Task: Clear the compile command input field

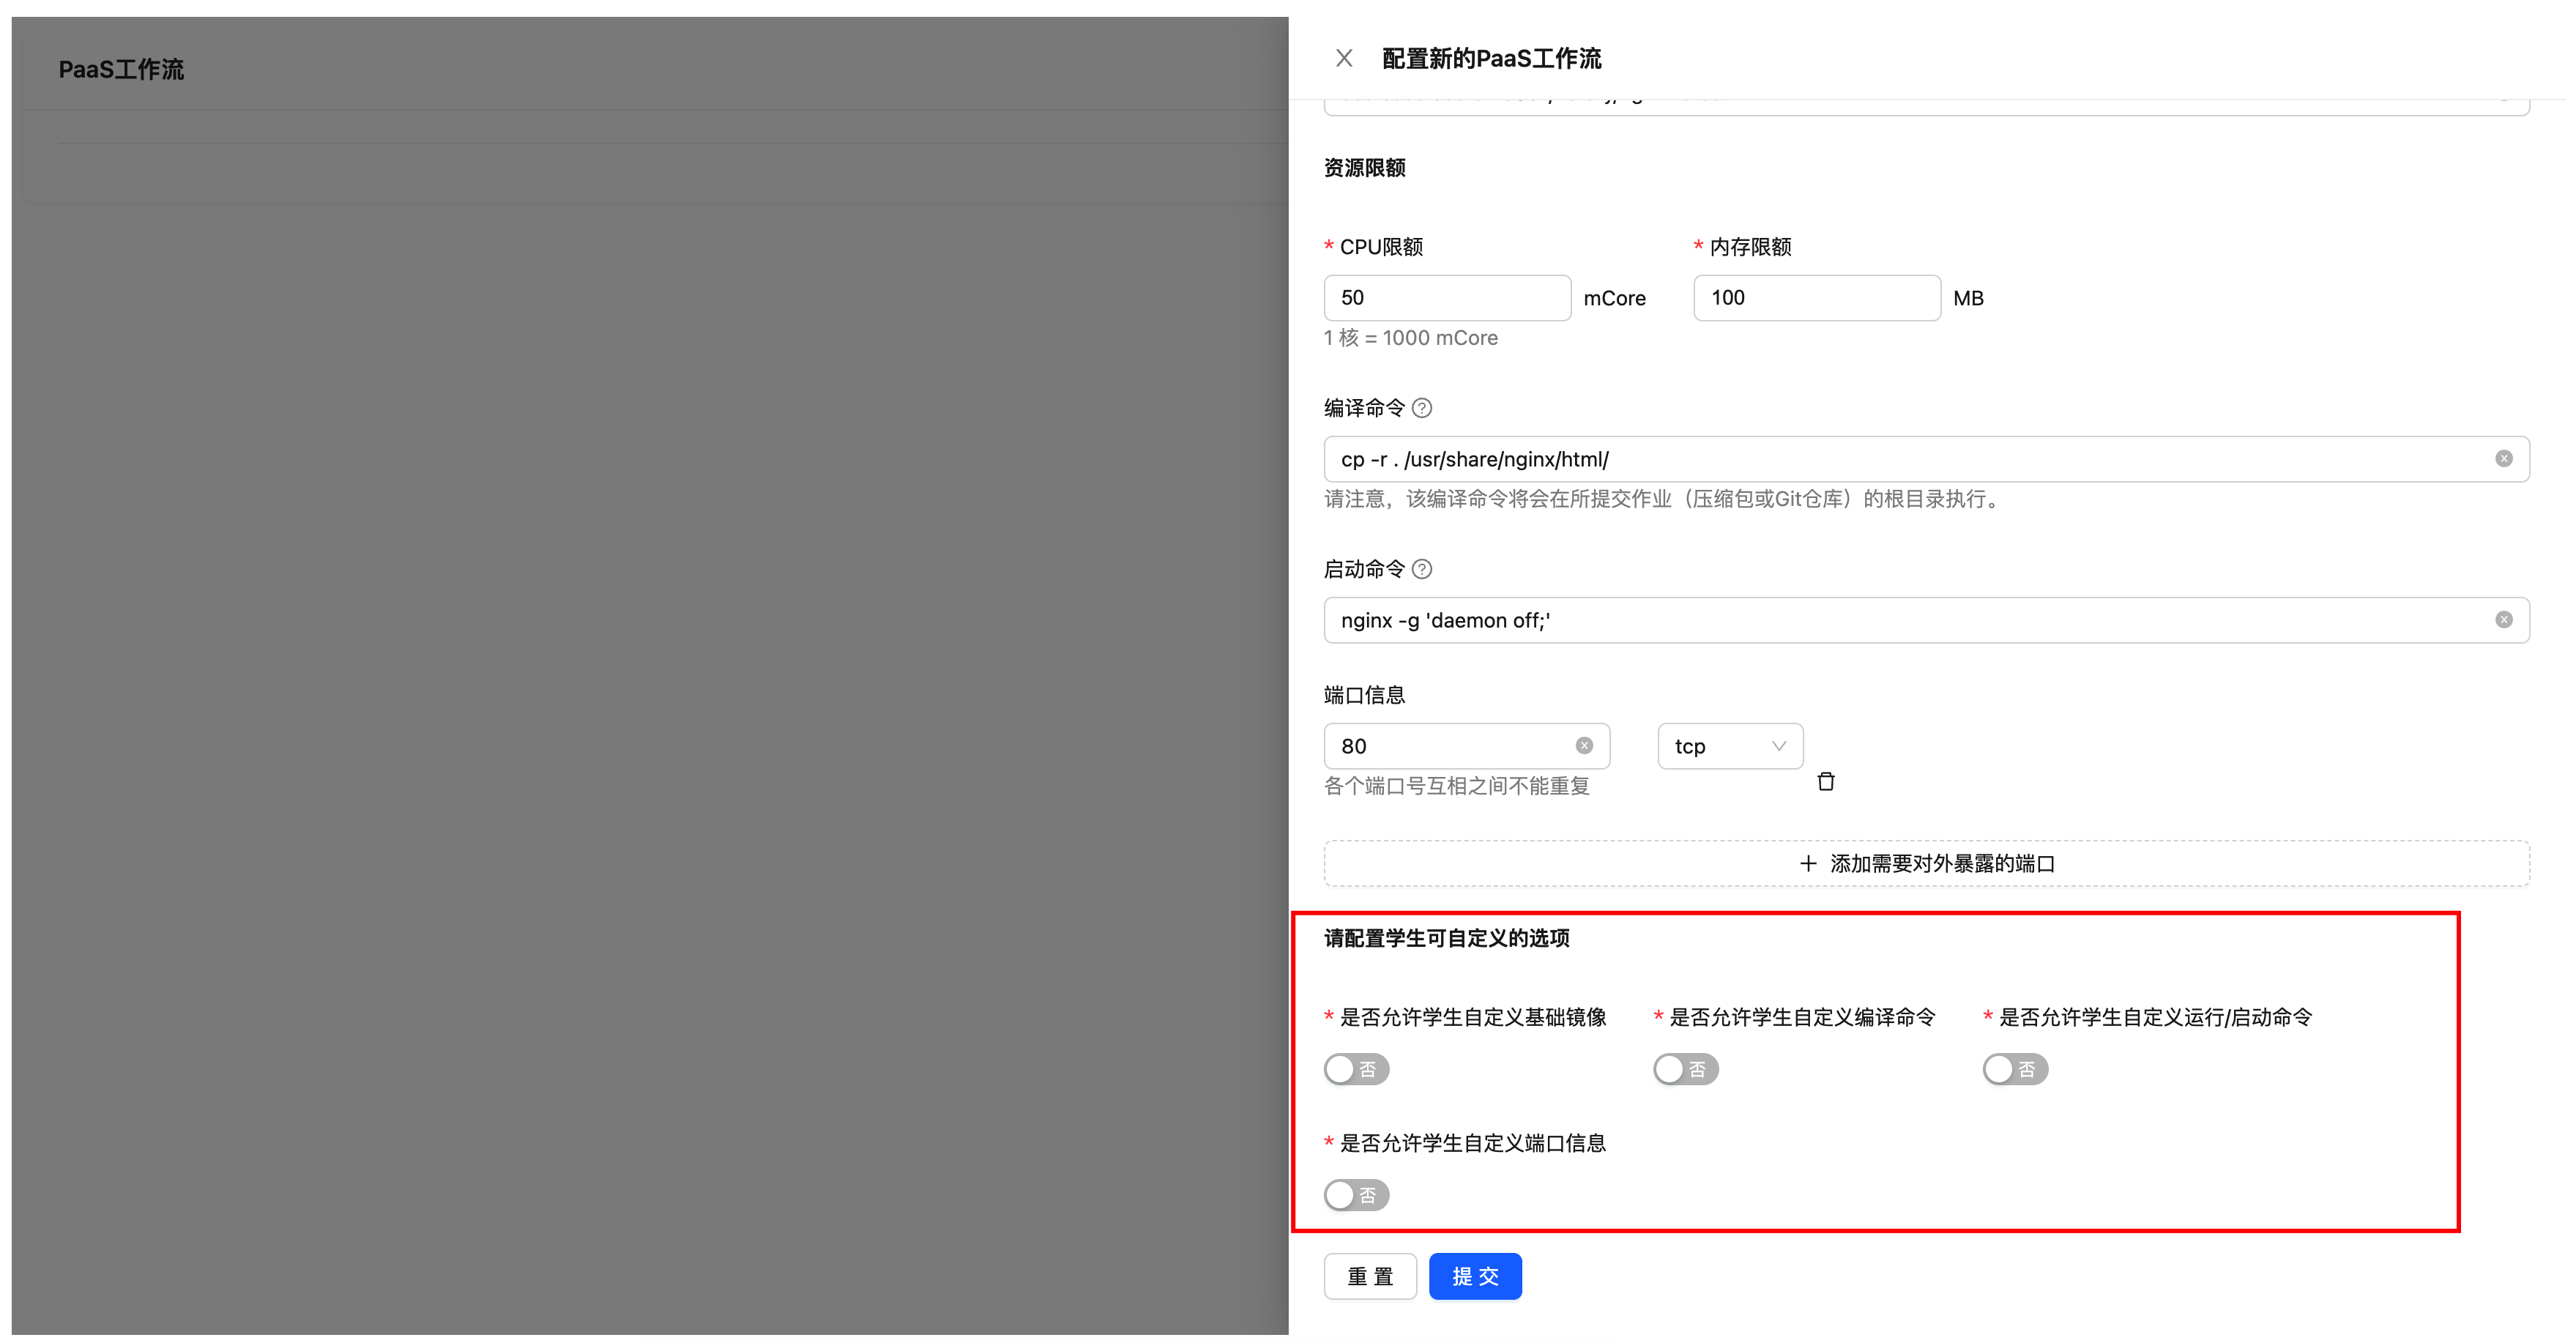Action: 2503,459
